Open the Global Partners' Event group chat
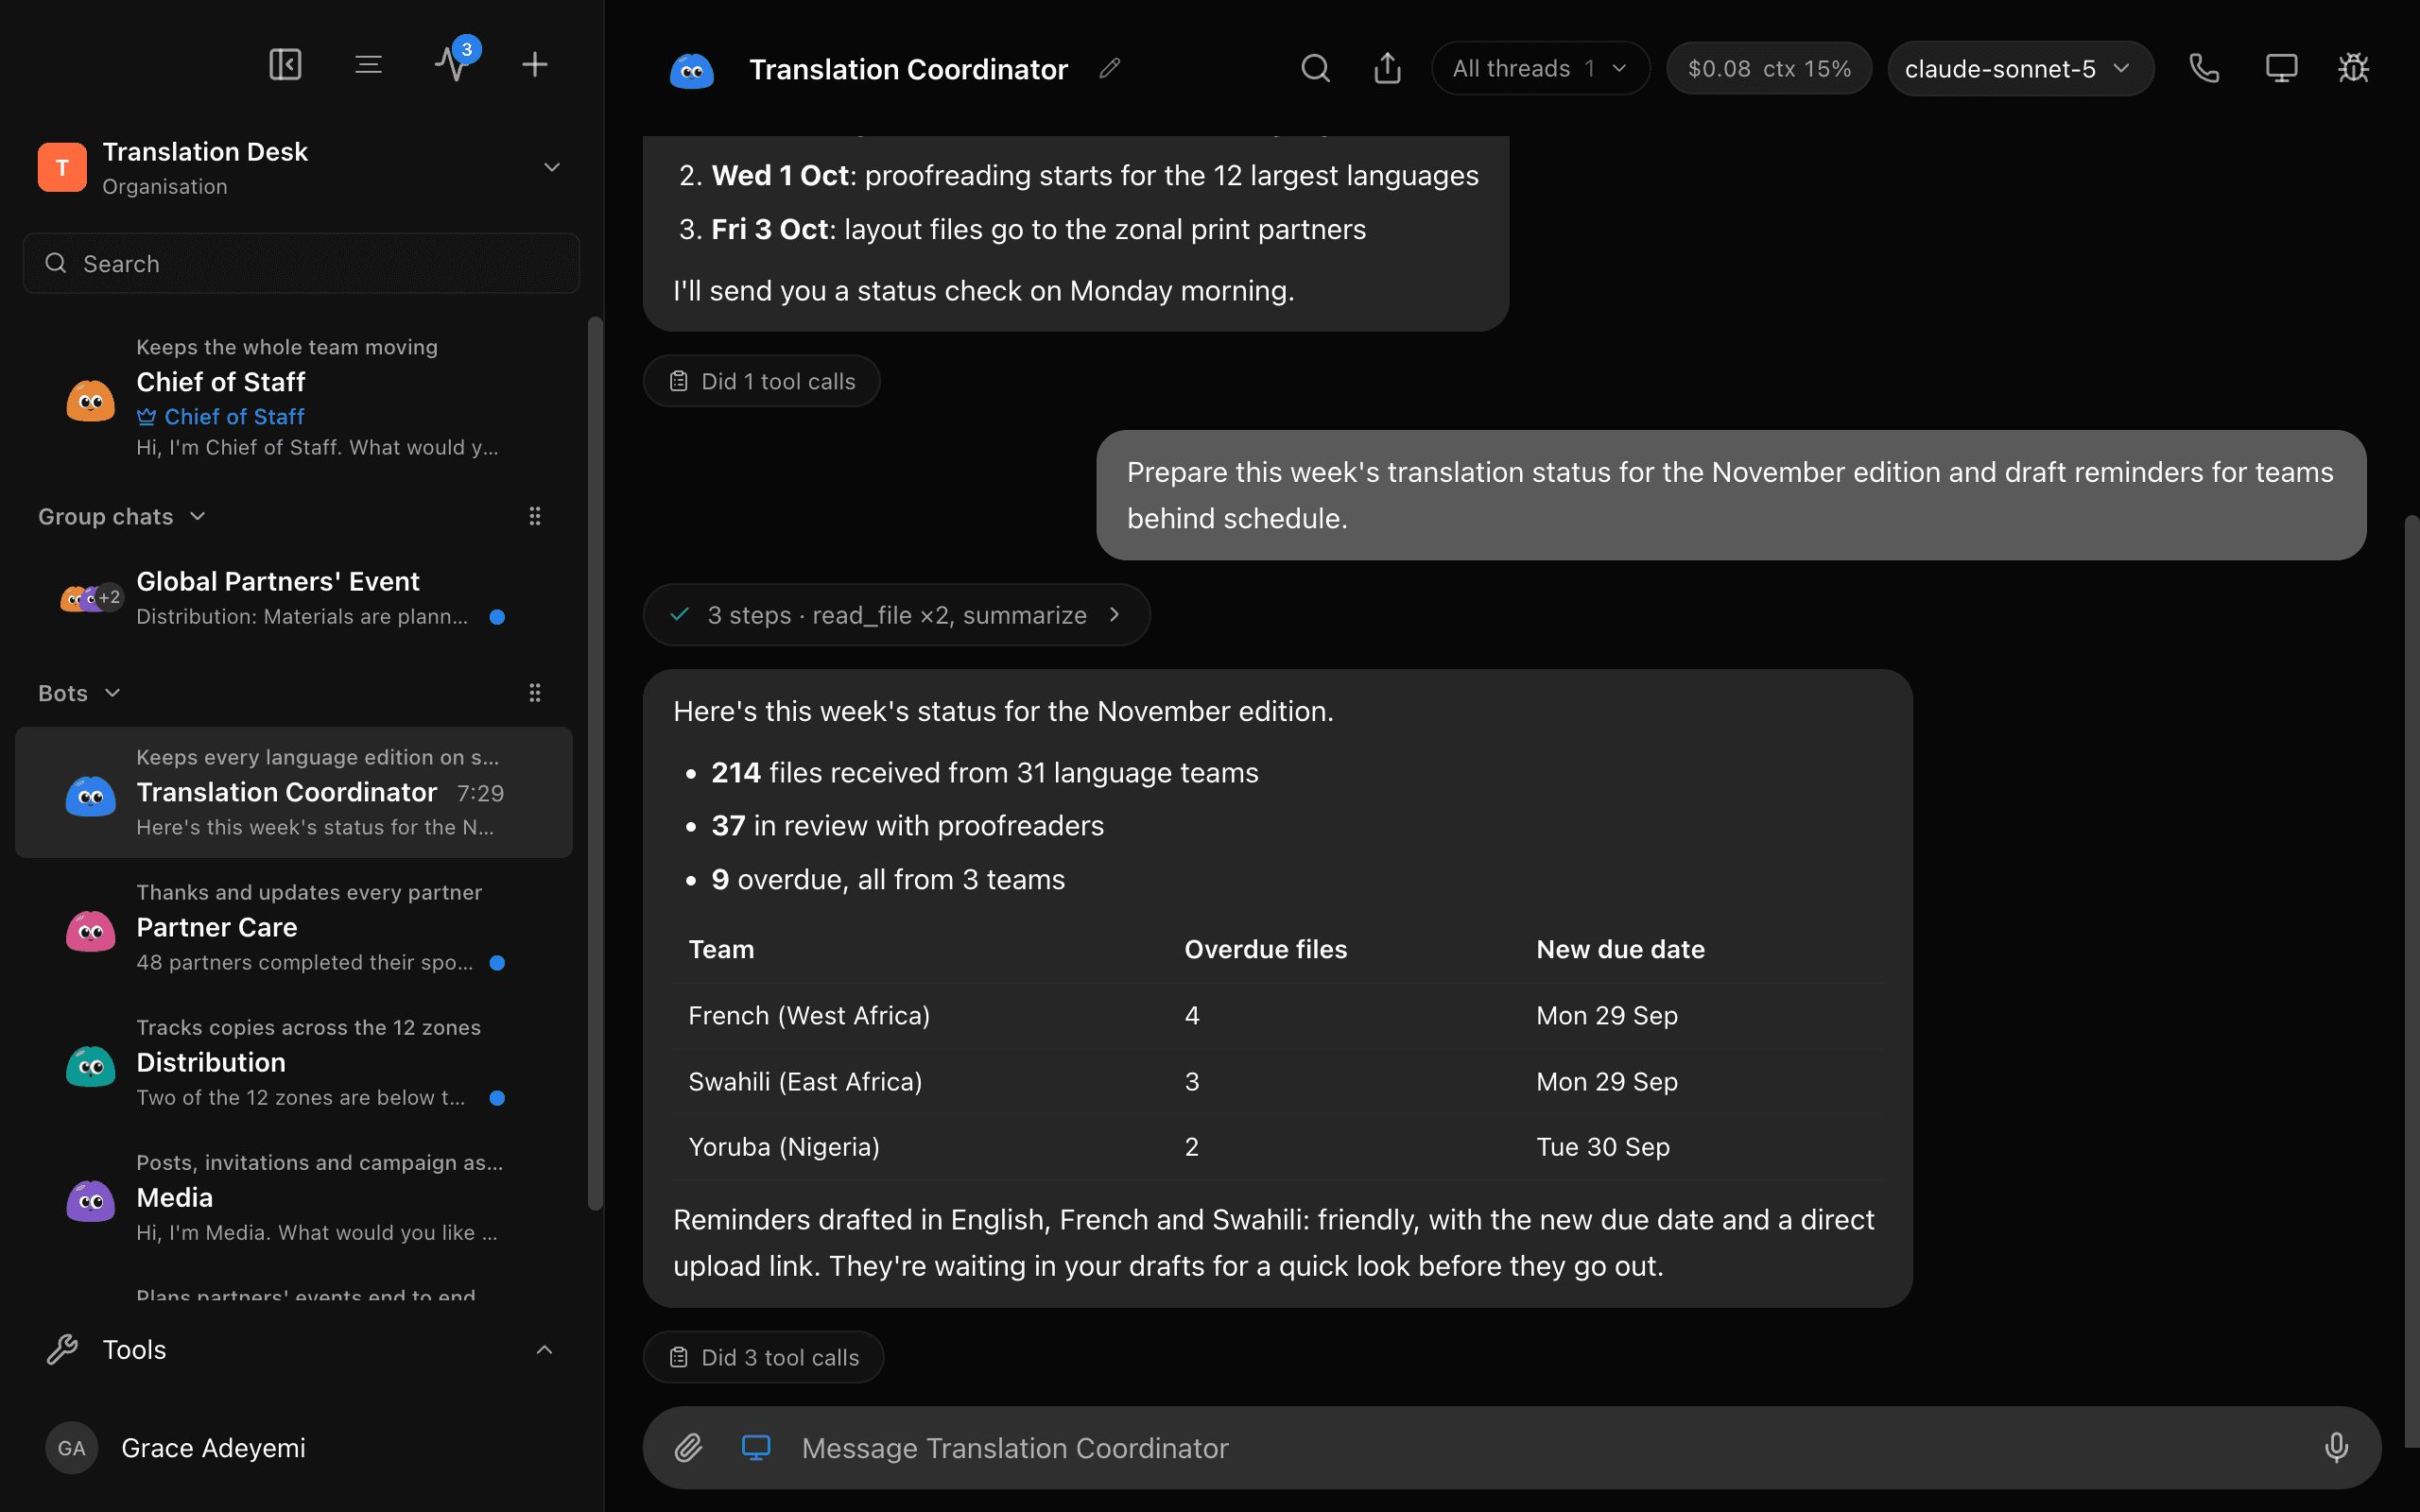This screenshot has width=2420, height=1512. tap(294, 598)
